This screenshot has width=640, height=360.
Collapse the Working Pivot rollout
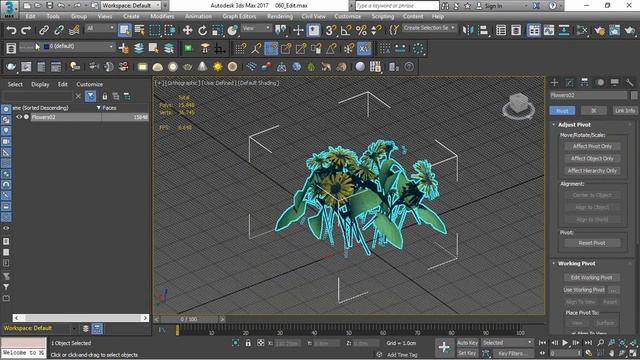[x=576, y=263]
